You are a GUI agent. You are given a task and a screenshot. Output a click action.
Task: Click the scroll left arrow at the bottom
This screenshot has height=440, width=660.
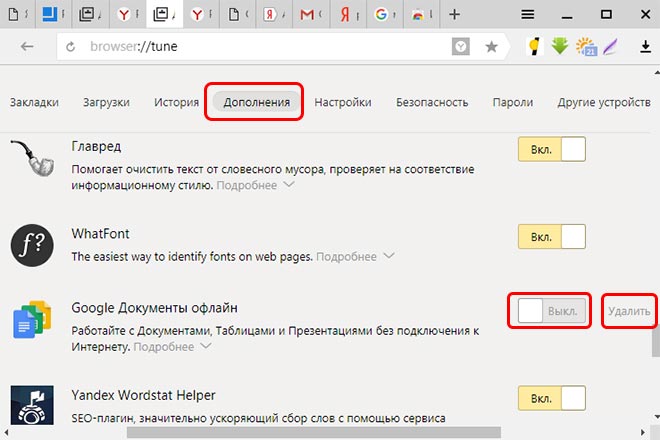(6, 432)
